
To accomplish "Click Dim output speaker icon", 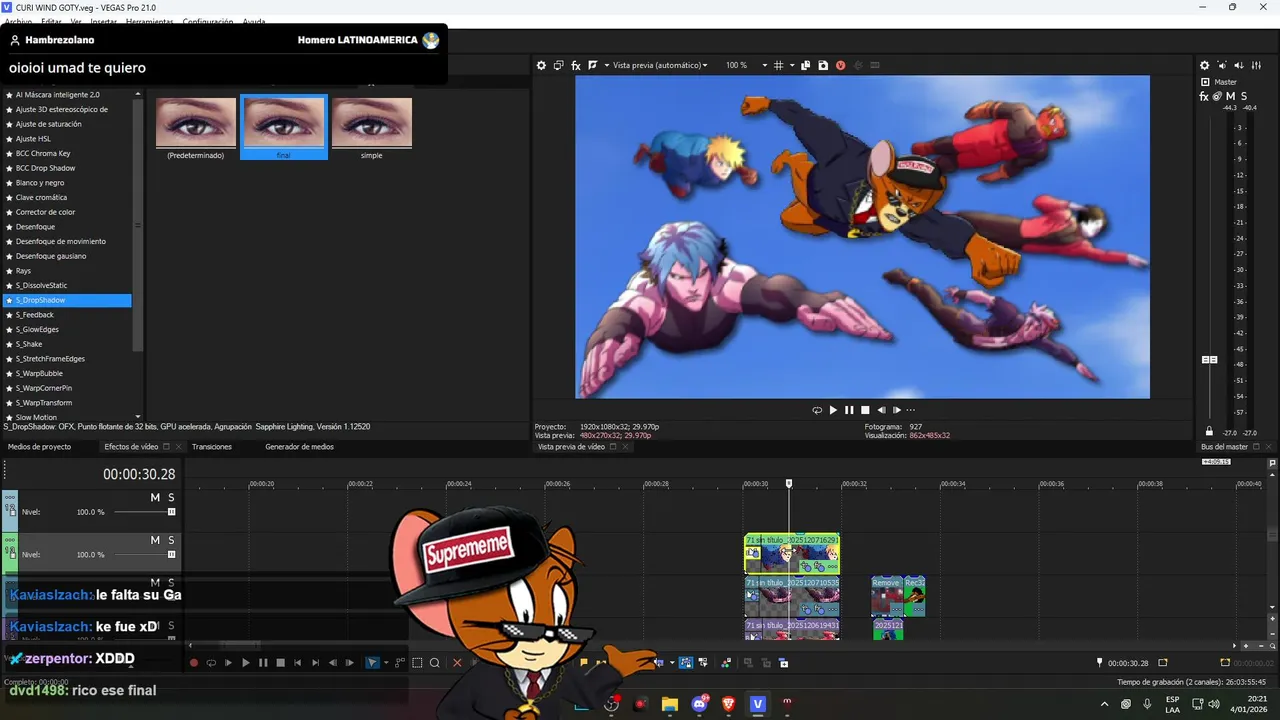I will (x=1239, y=65).
